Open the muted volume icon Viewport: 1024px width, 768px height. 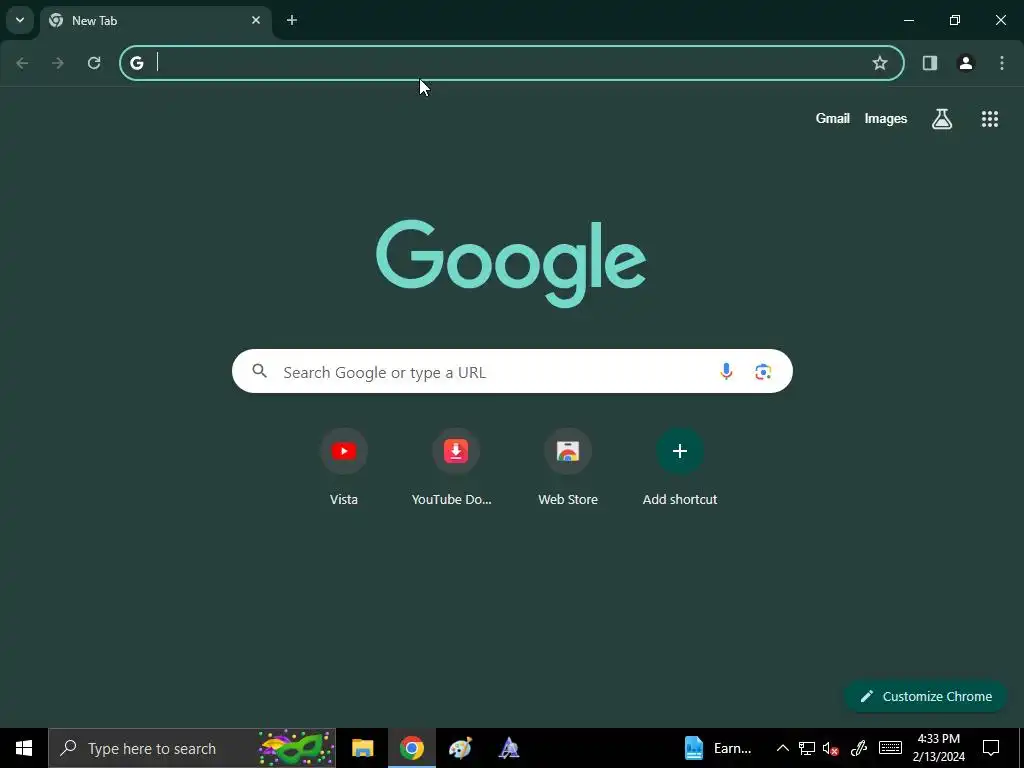tap(831, 748)
